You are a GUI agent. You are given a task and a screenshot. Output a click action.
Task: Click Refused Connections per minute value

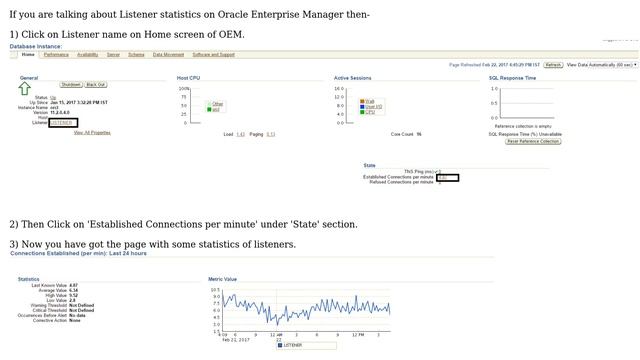(440, 182)
